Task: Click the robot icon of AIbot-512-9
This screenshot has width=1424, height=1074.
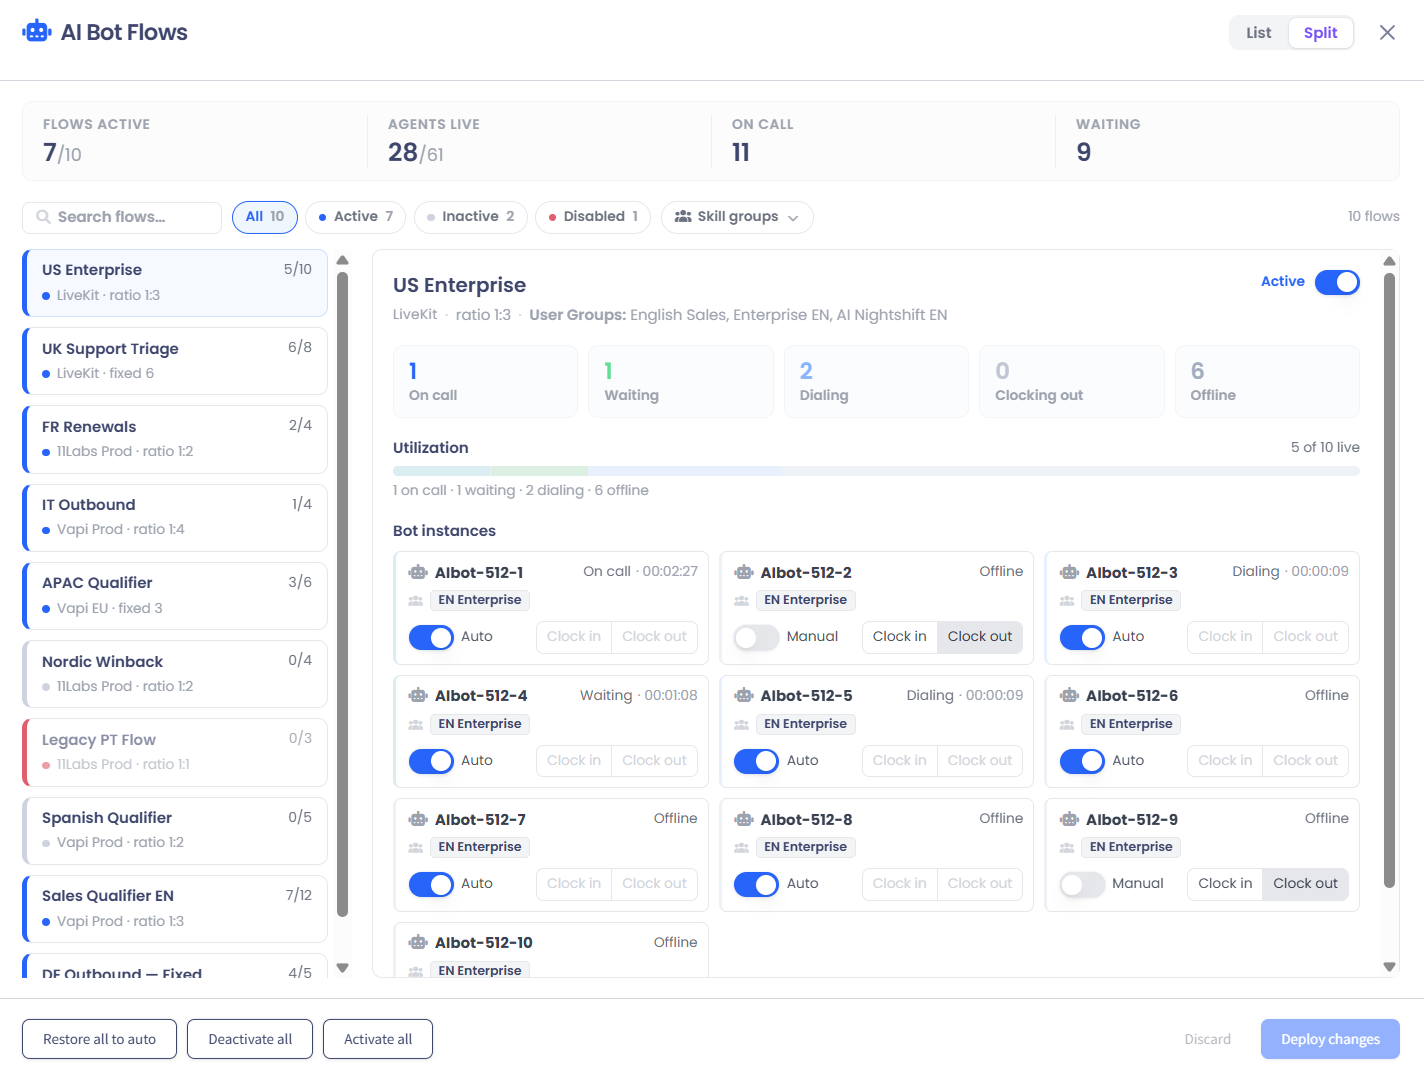Action: 1069,820
